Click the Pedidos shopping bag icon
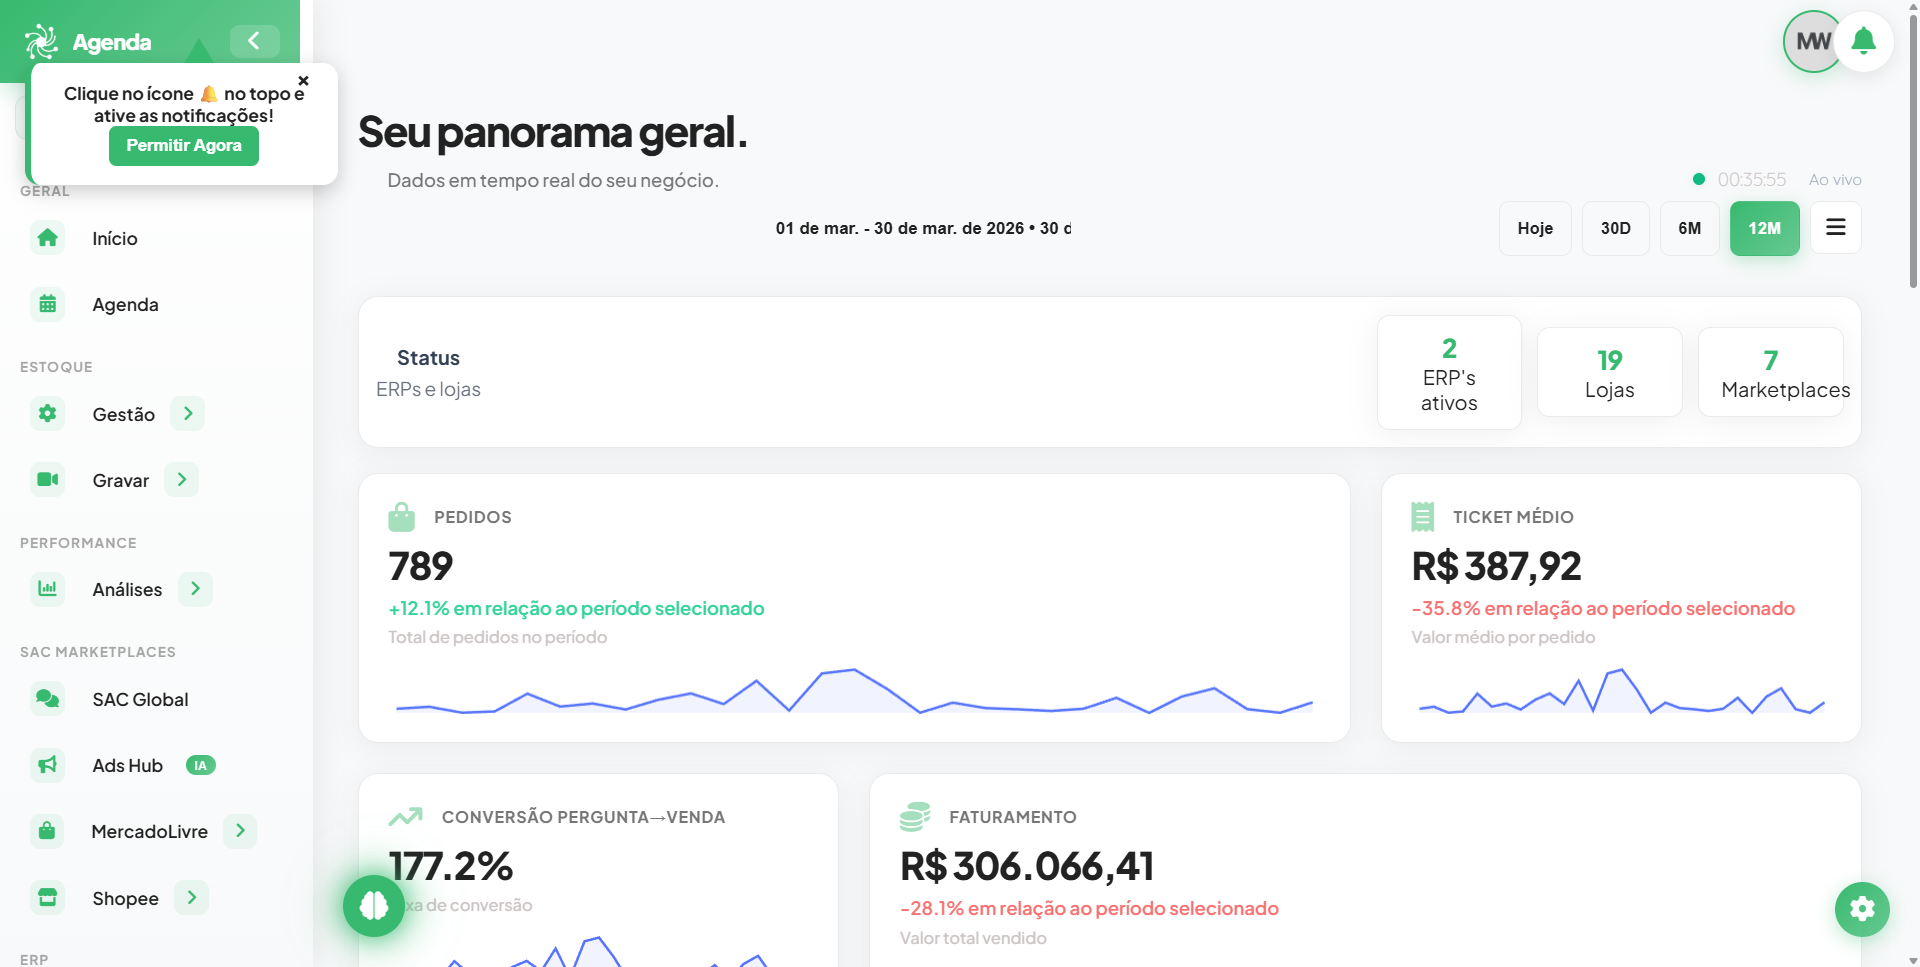Screen dimensions: 1920x967 [x=401, y=517]
